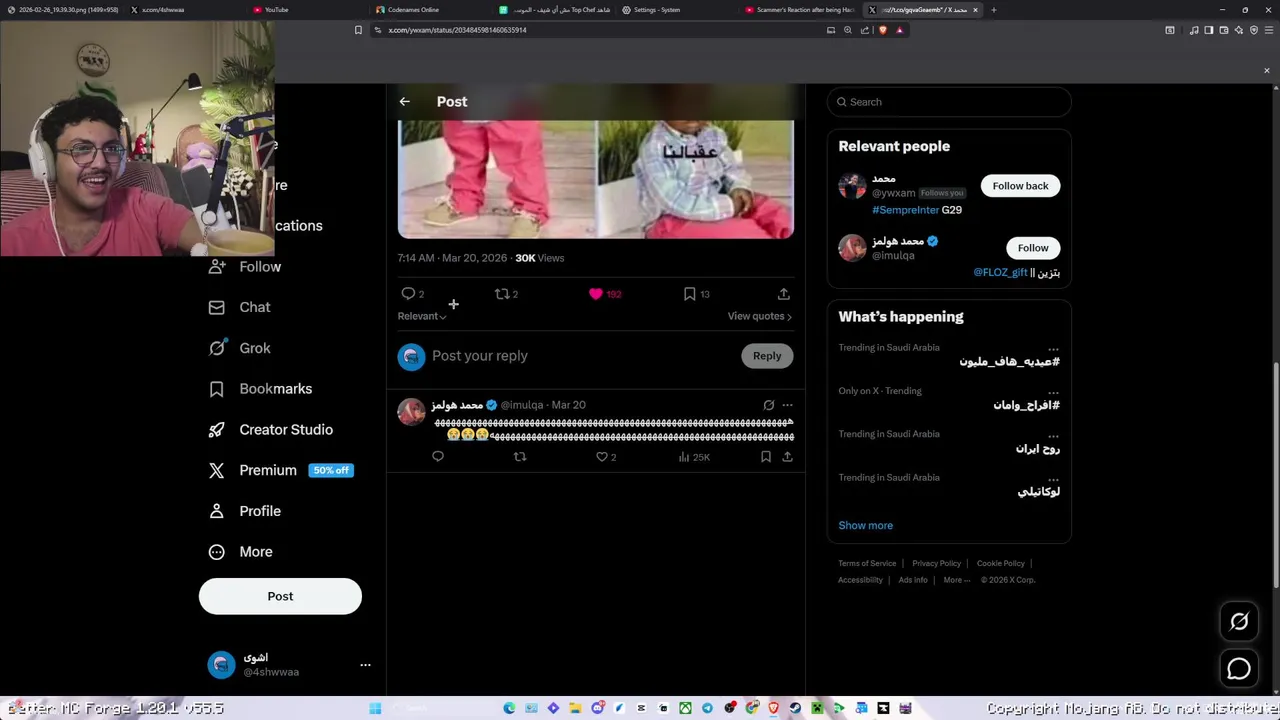Unlike the main post via the pink heart
Screen dimensions: 1280x720
[596, 294]
